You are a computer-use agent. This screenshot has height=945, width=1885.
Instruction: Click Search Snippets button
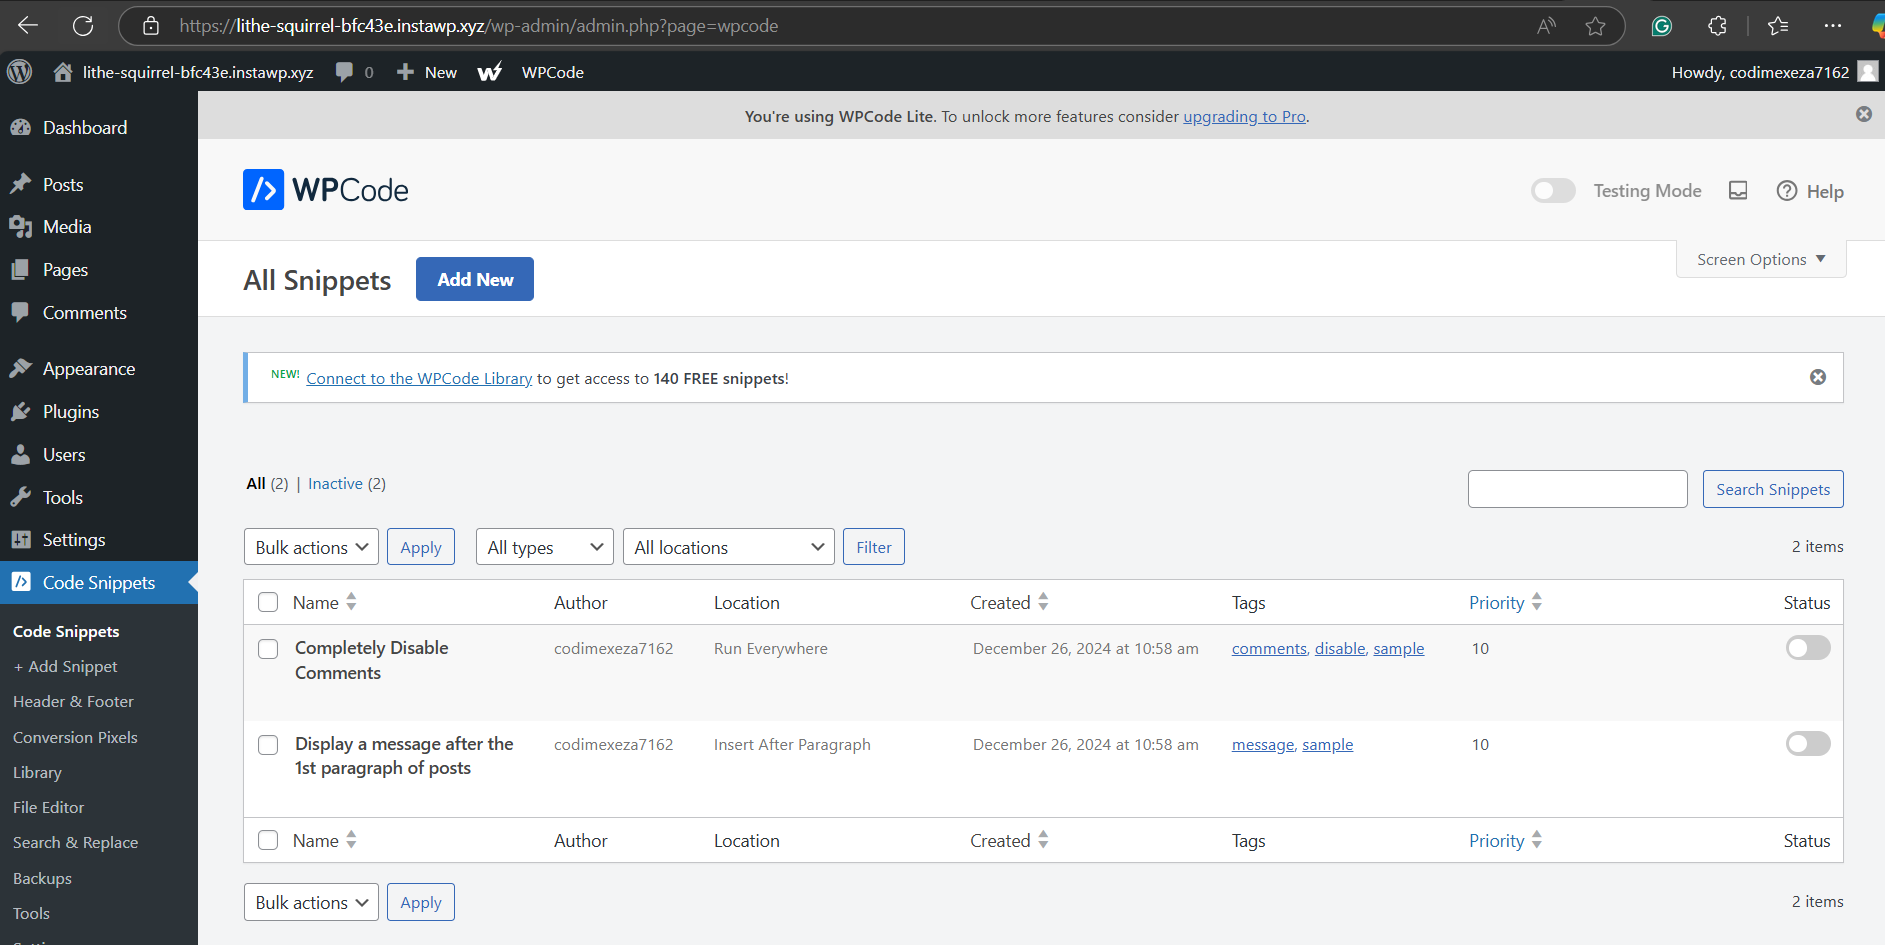pos(1773,489)
